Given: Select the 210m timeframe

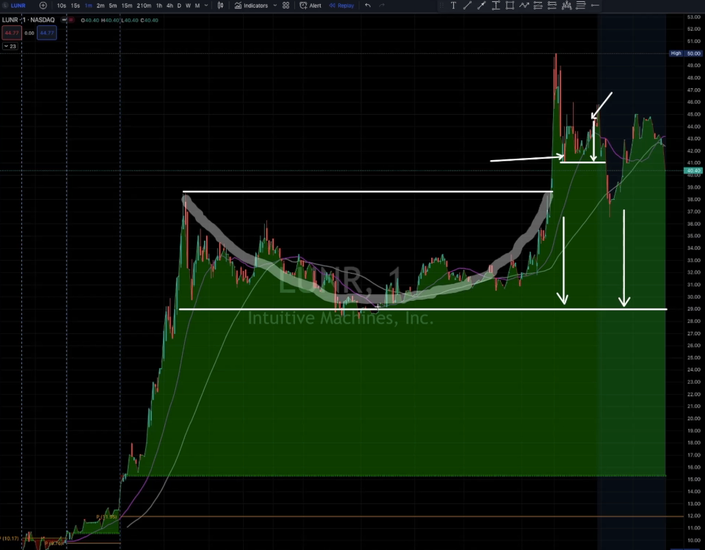Looking at the screenshot, I should (144, 5).
